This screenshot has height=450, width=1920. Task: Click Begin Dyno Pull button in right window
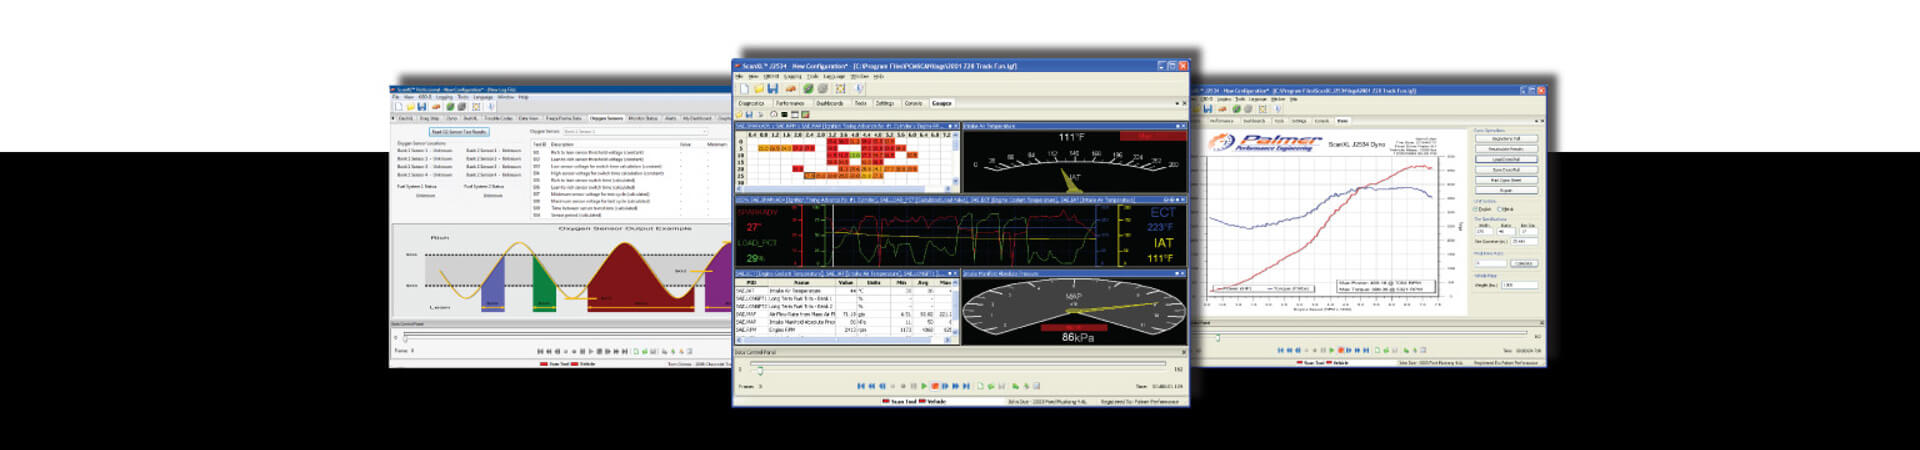[x=1507, y=138]
